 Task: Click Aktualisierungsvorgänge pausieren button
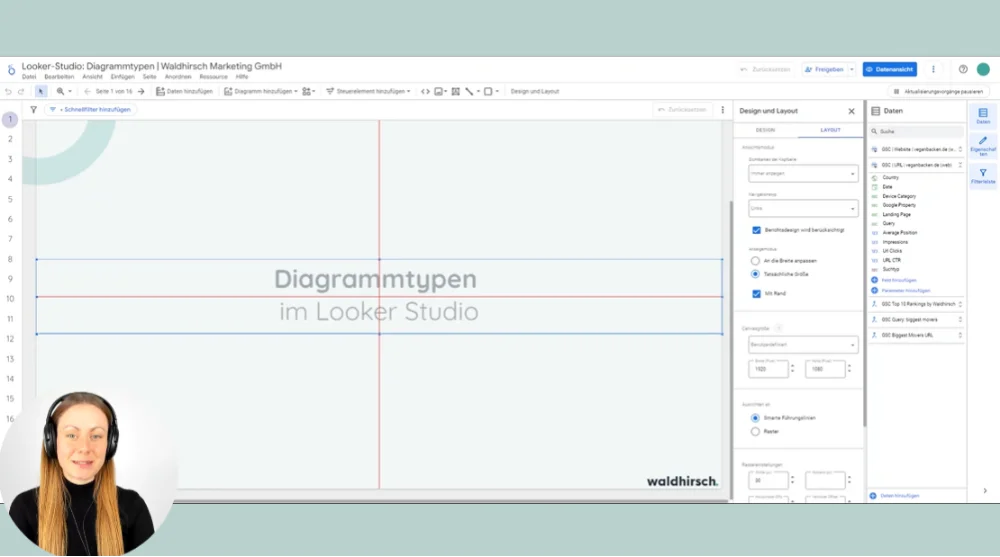pyautogui.click(x=938, y=91)
